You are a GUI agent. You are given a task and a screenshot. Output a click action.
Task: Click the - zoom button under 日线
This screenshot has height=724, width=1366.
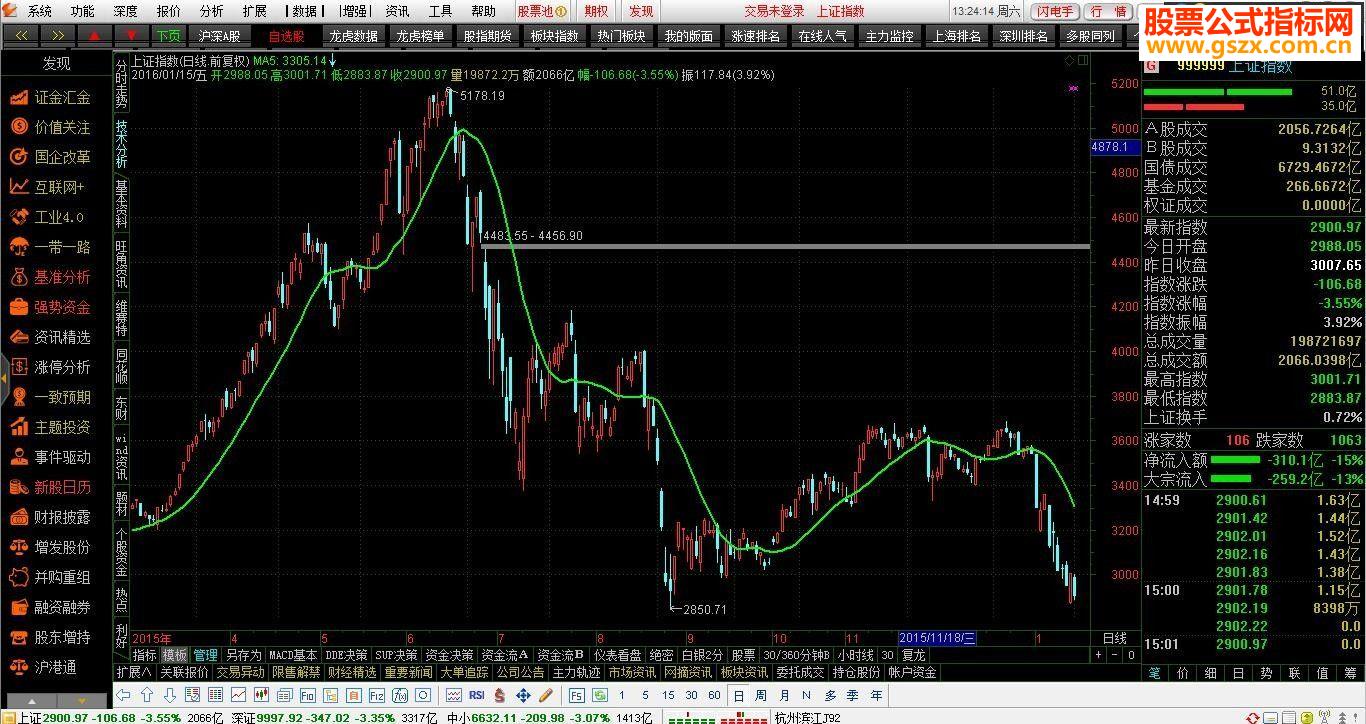point(1114,655)
